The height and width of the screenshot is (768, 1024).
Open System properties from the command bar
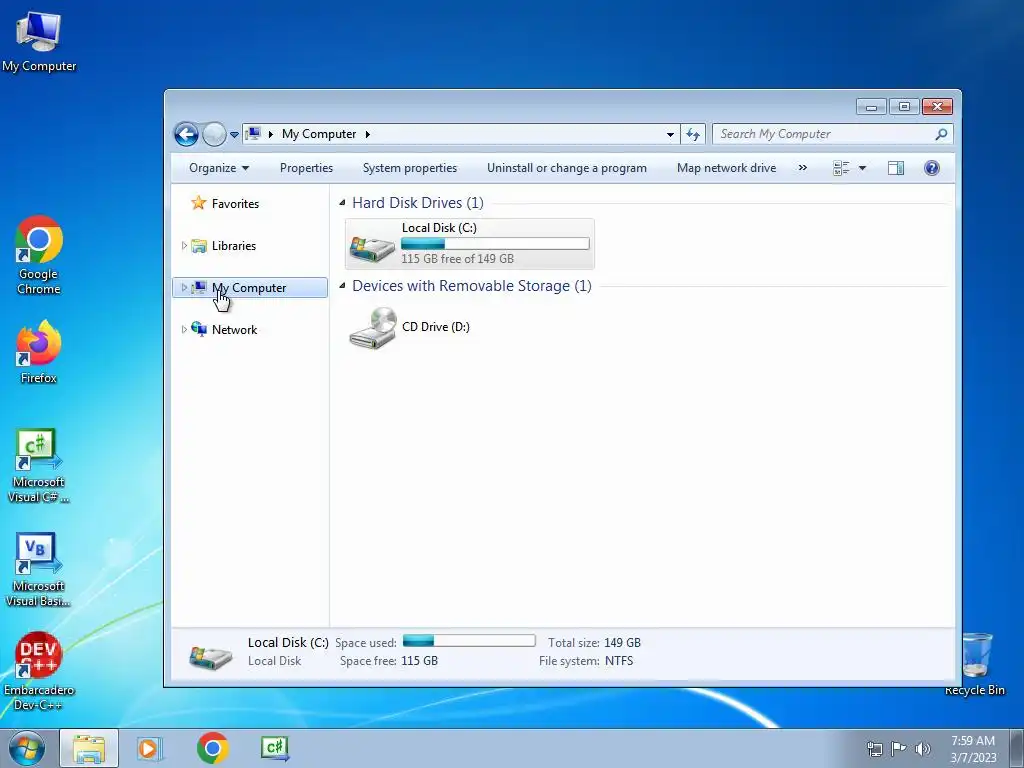click(409, 168)
